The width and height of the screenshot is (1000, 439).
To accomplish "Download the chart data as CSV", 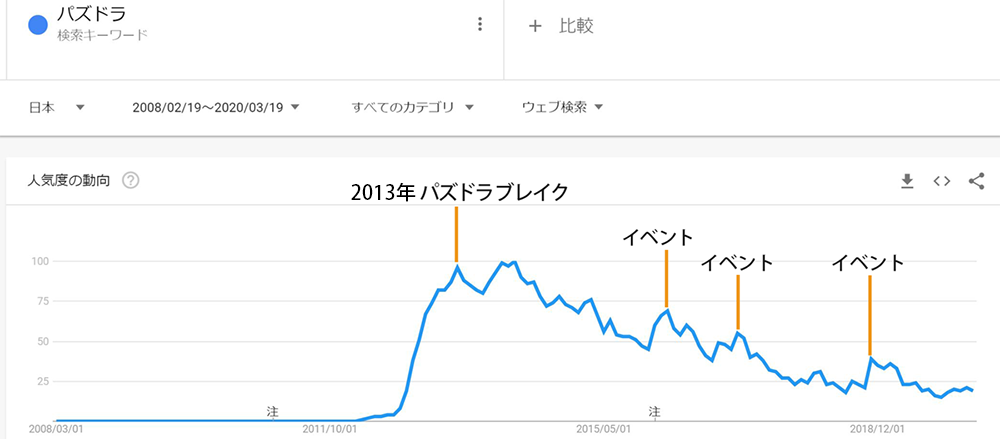I will coord(907,182).
